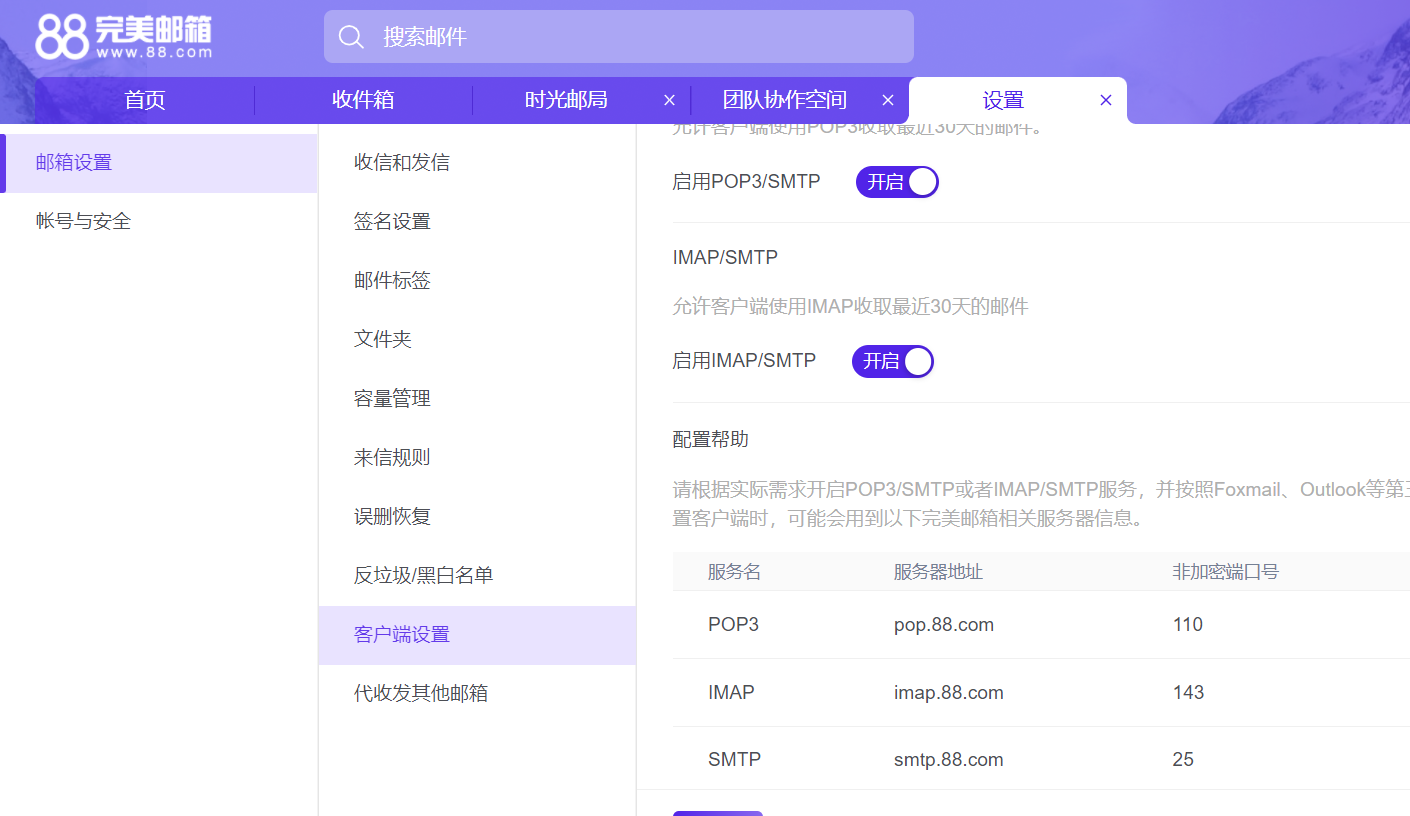Open 签名设置 settings
This screenshot has height=816, width=1410.
pyautogui.click(x=477, y=222)
